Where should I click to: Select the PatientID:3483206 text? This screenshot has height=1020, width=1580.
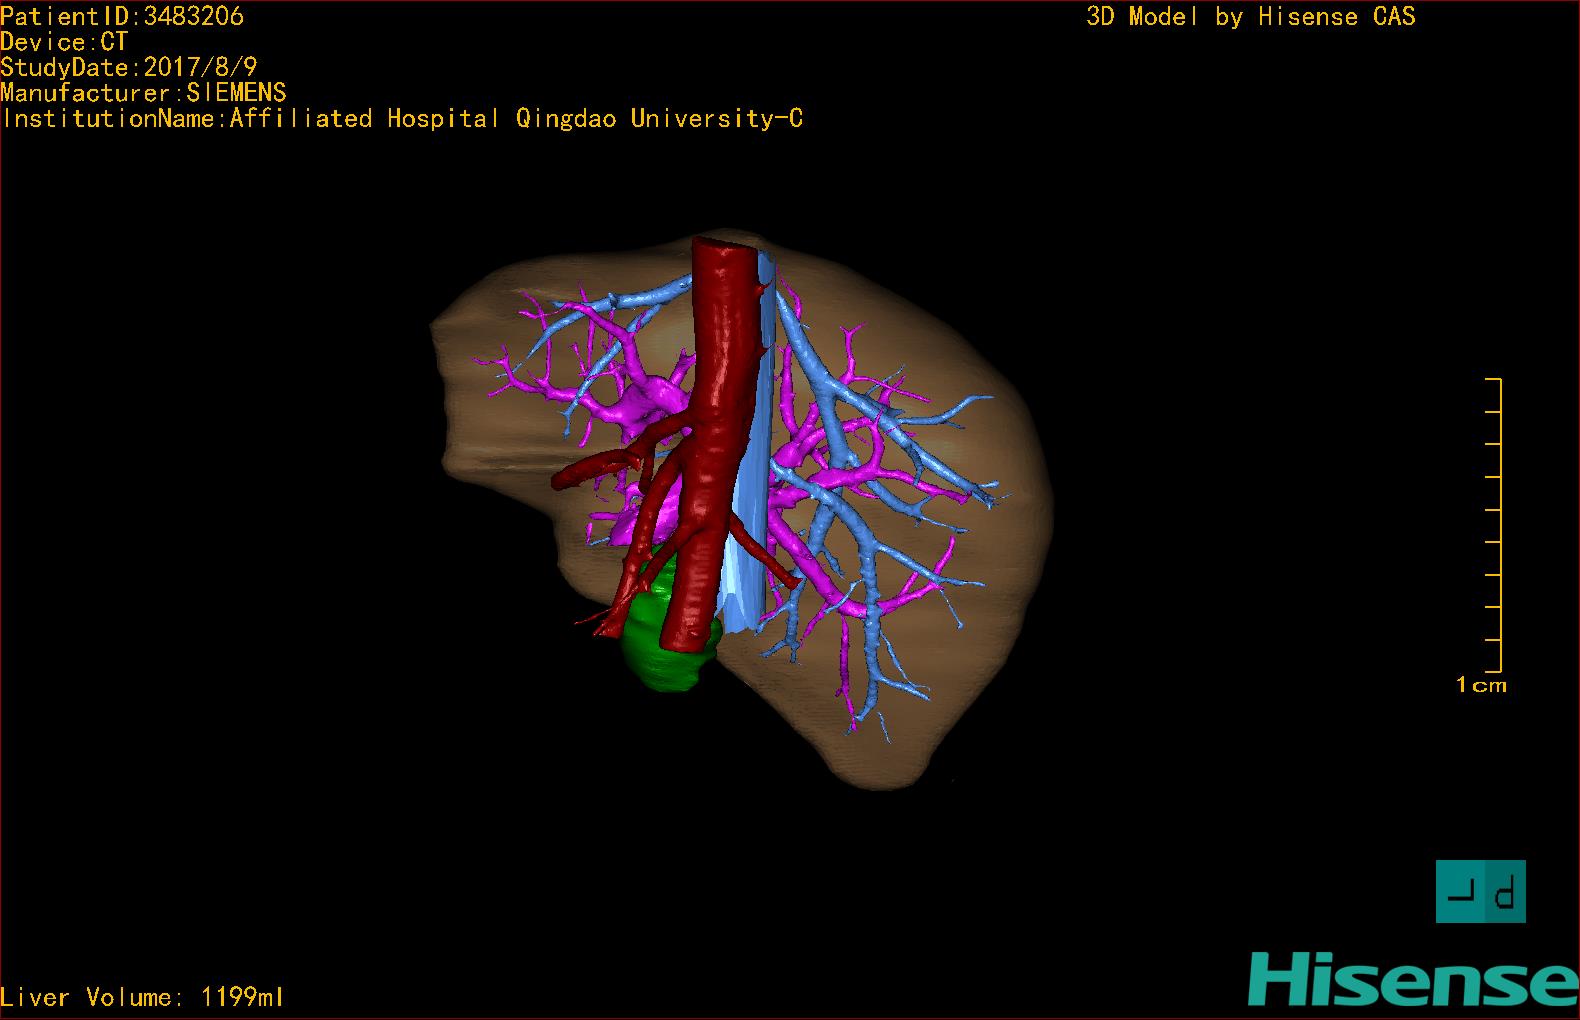[x=122, y=16]
